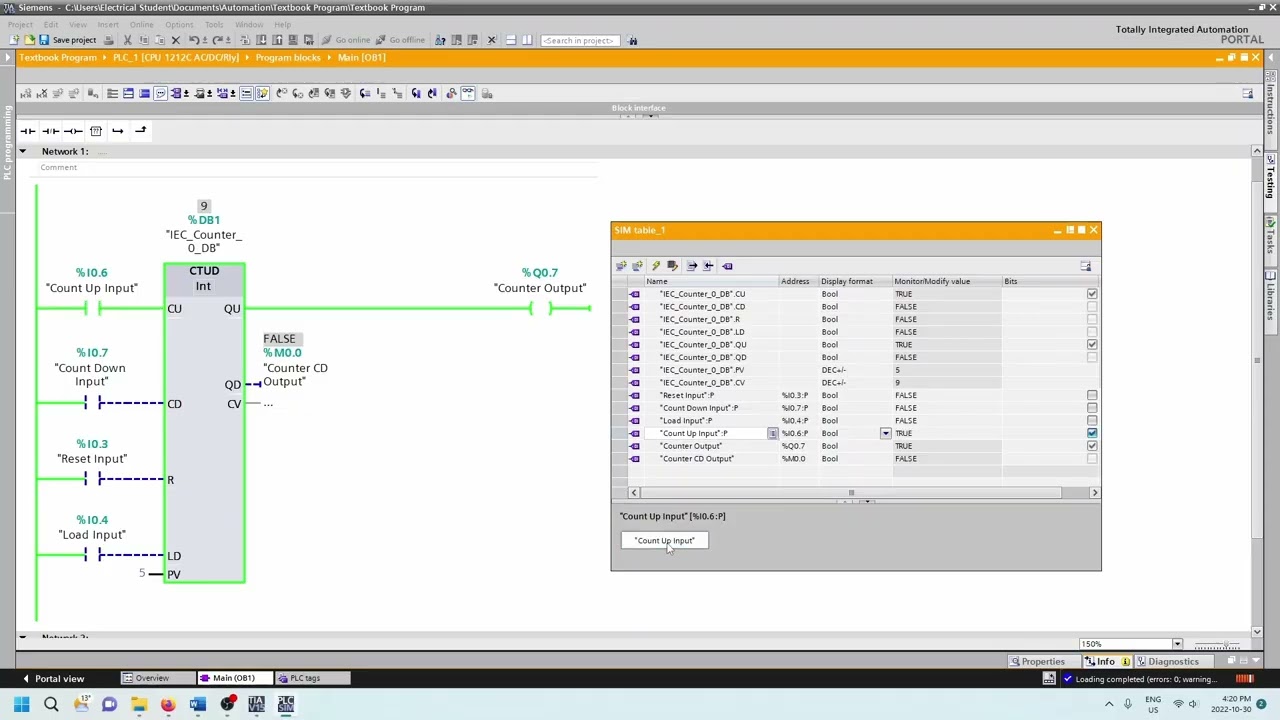Switch to Portal view
This screenshot has height=720, width=1280.
click(x=53, y=679)
